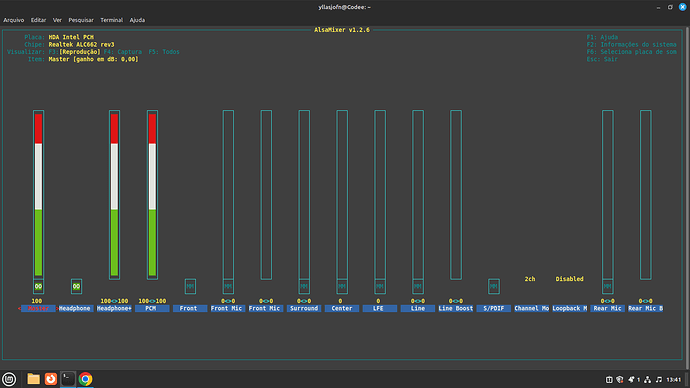This screenshot has width=690, height=388.
Task: Select the Line channel label
Action: [418, 308]
